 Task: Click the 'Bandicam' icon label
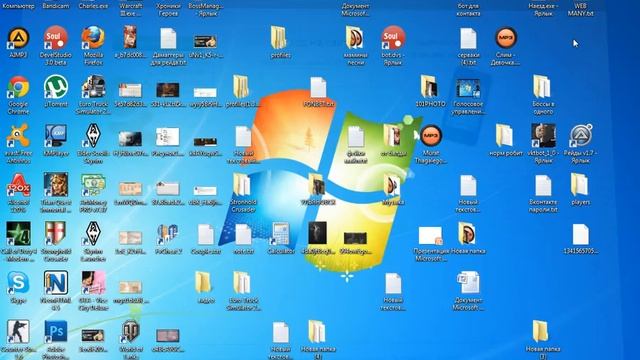coord(56,6)
